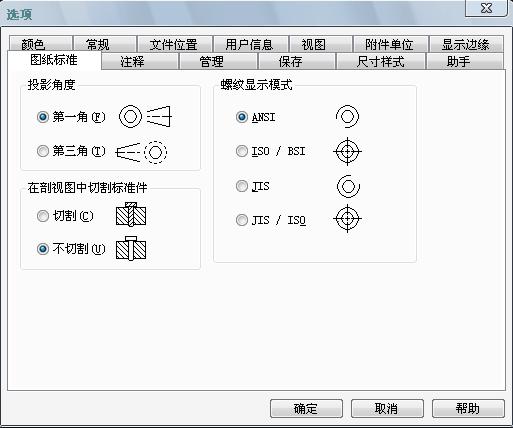Select the 第一角 (F) projection radio button
The width and height of the screenshot is (513, 428).
(x=43, y=117)
